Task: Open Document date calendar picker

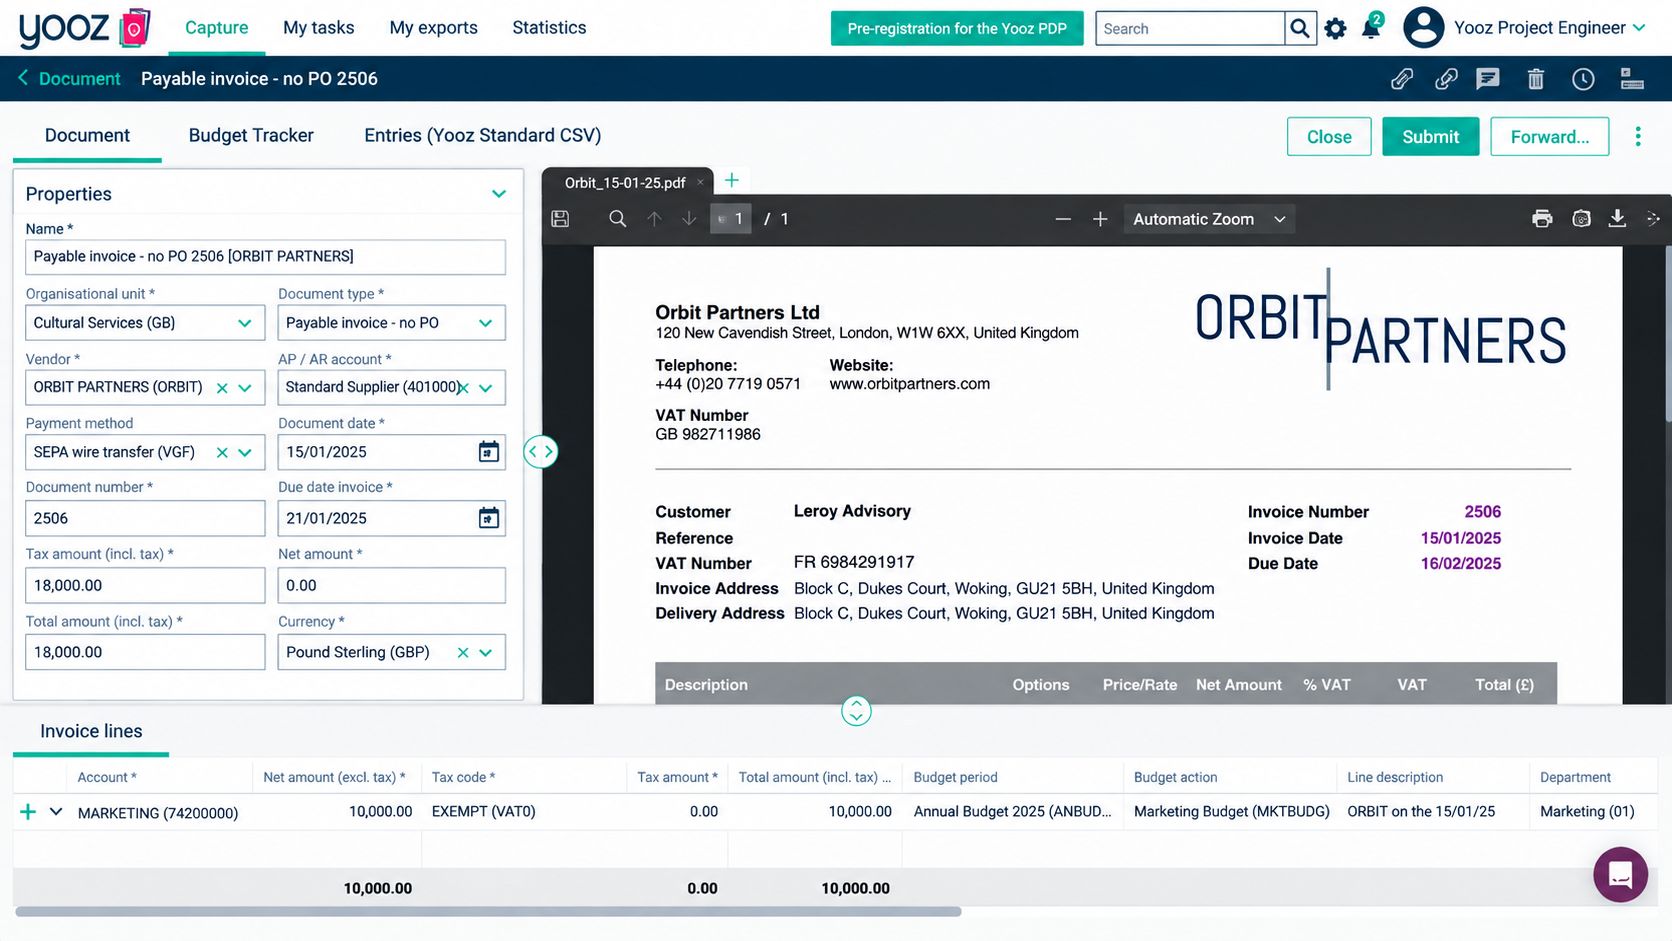Action: click(x=488, y=452)
